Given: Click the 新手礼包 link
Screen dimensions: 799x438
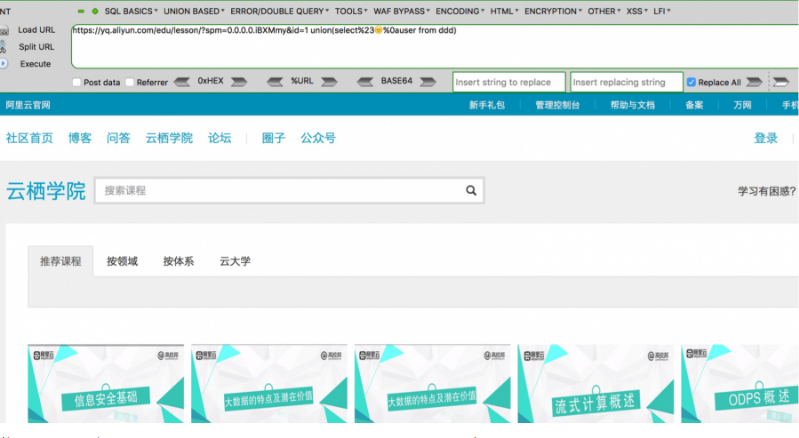Looking at the screenshot, I should coord(487,105).
